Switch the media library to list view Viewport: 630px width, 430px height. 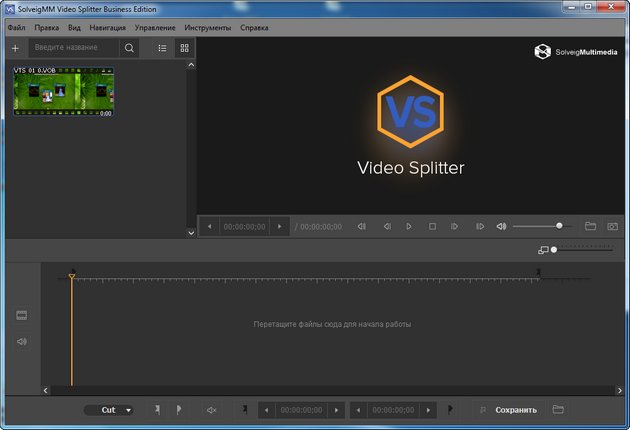click(163, 48)
